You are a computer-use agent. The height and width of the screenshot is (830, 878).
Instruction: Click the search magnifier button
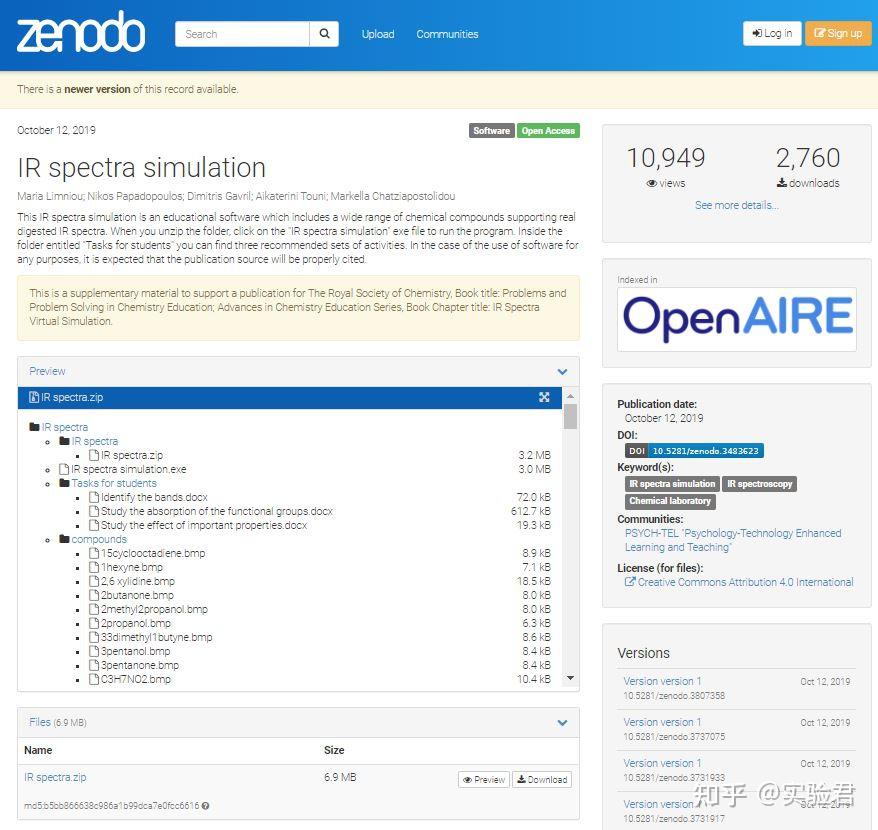(x=324, y=34)
